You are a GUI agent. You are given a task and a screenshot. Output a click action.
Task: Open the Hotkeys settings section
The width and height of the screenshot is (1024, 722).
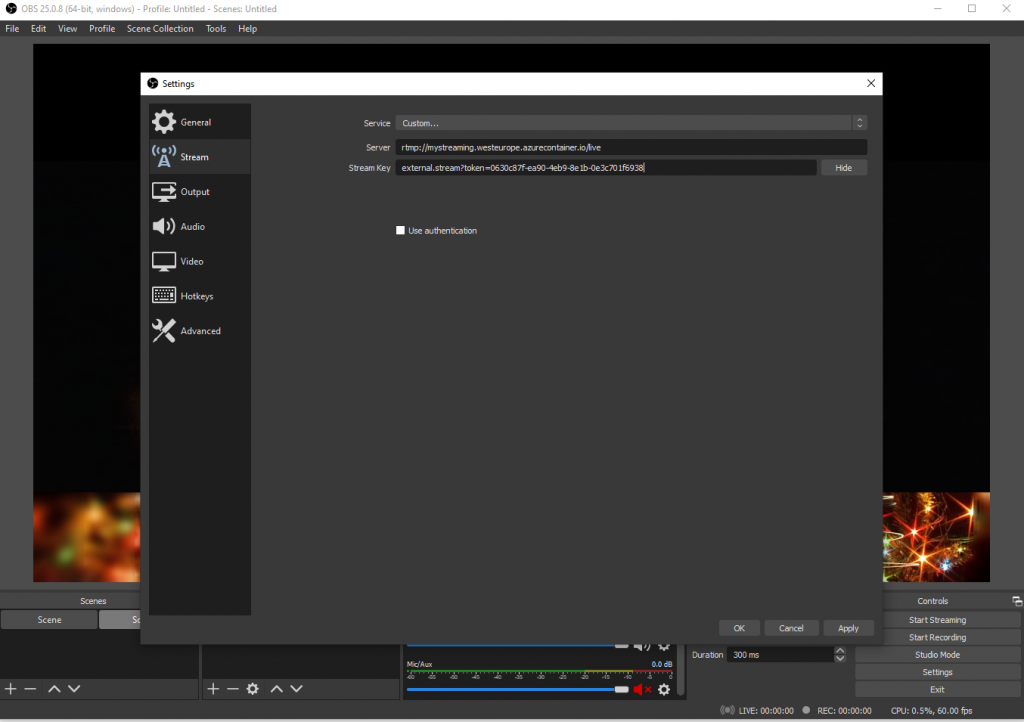196,296
